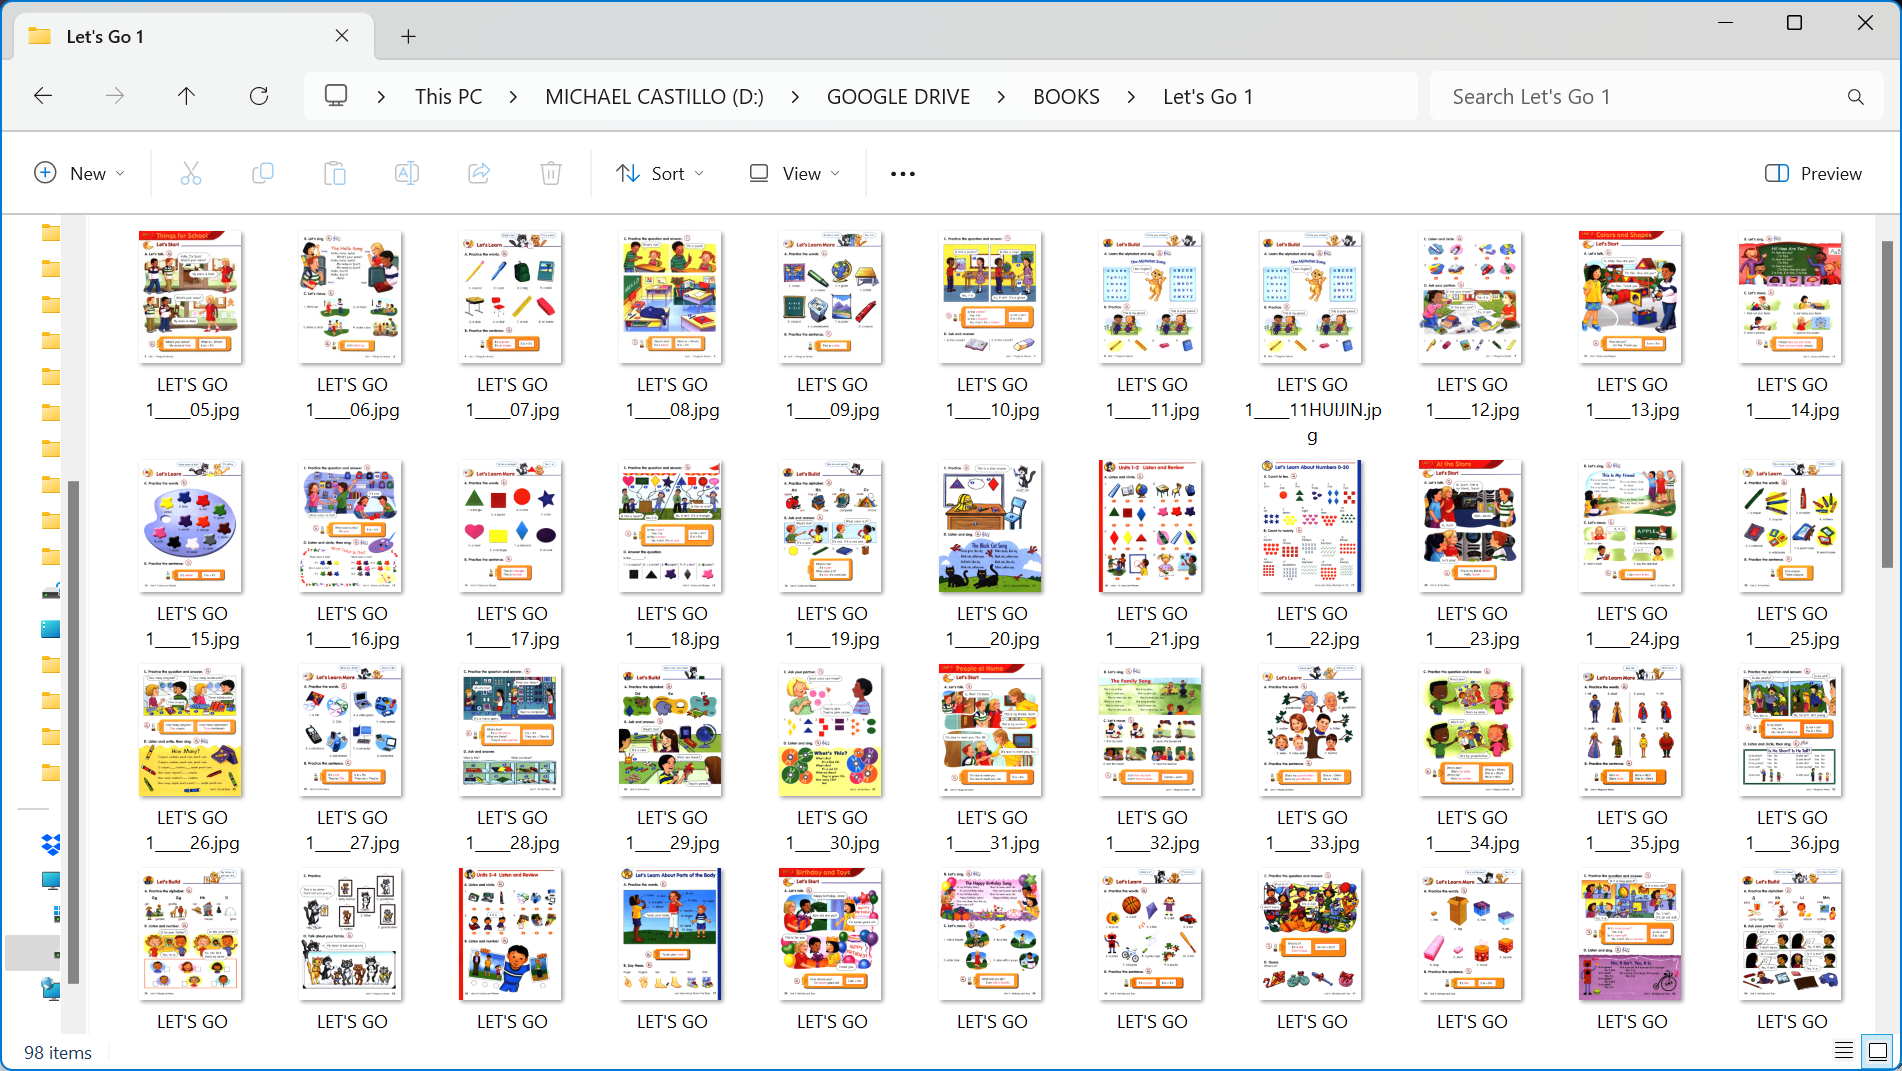Expand chevron after BOOKS breadcrumb
Viewport: 1902px width, 1071px height.
1131,97
